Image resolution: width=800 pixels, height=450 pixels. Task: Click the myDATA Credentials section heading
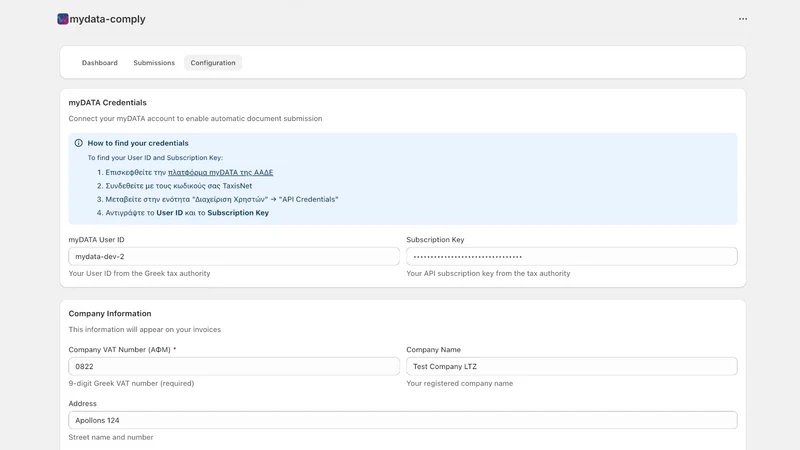pyautogui.click(x=108, y=103)
